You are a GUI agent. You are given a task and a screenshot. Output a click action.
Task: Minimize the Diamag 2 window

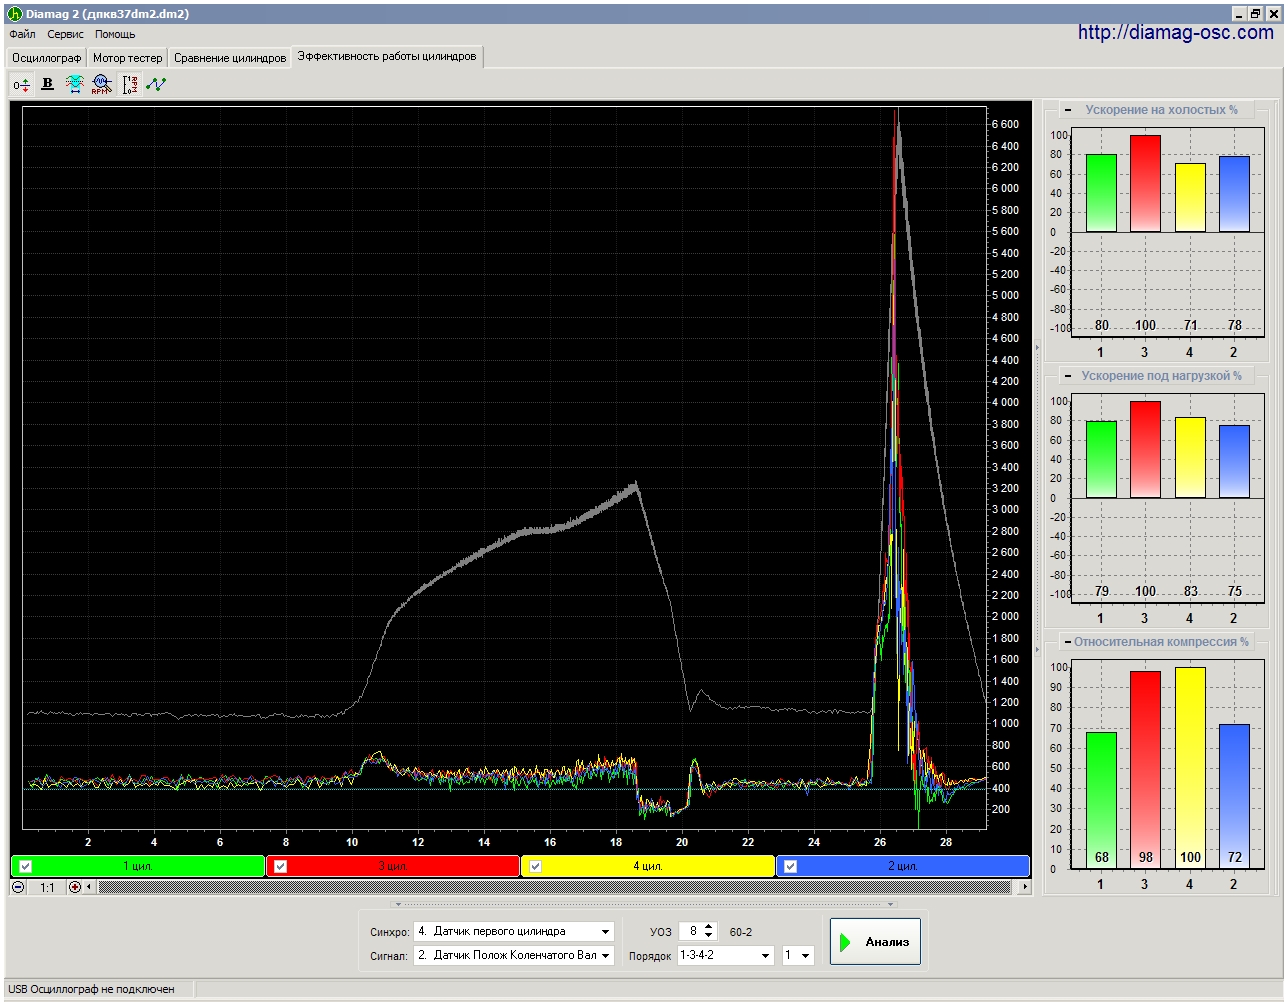pyautogui.click(x=1238, y=14)
